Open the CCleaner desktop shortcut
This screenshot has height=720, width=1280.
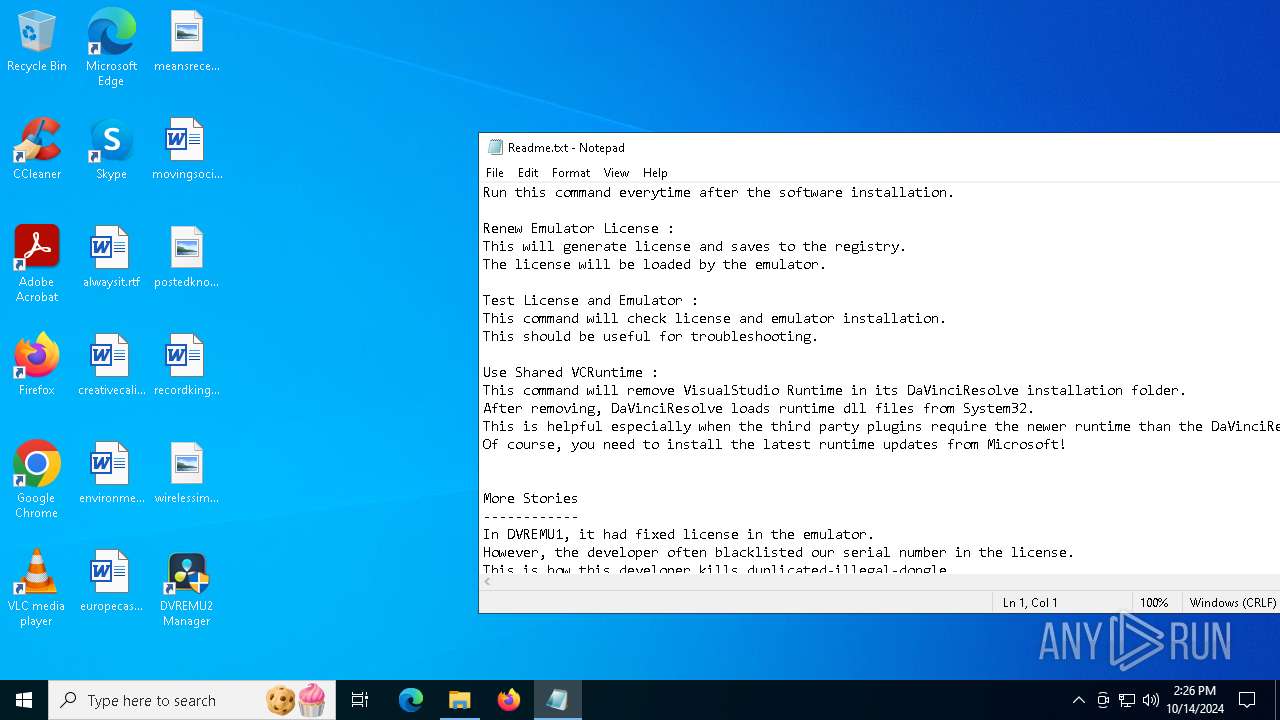pos(37,150)
